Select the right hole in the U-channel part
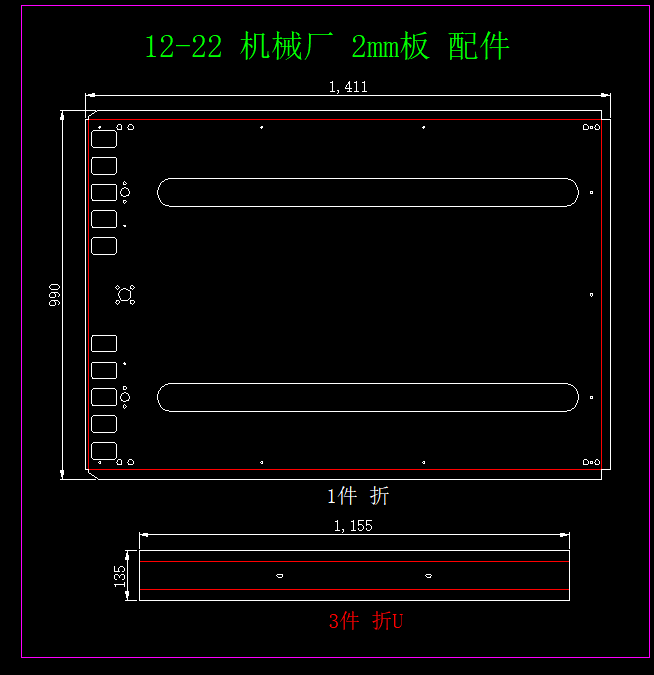 tap(429, 575)
